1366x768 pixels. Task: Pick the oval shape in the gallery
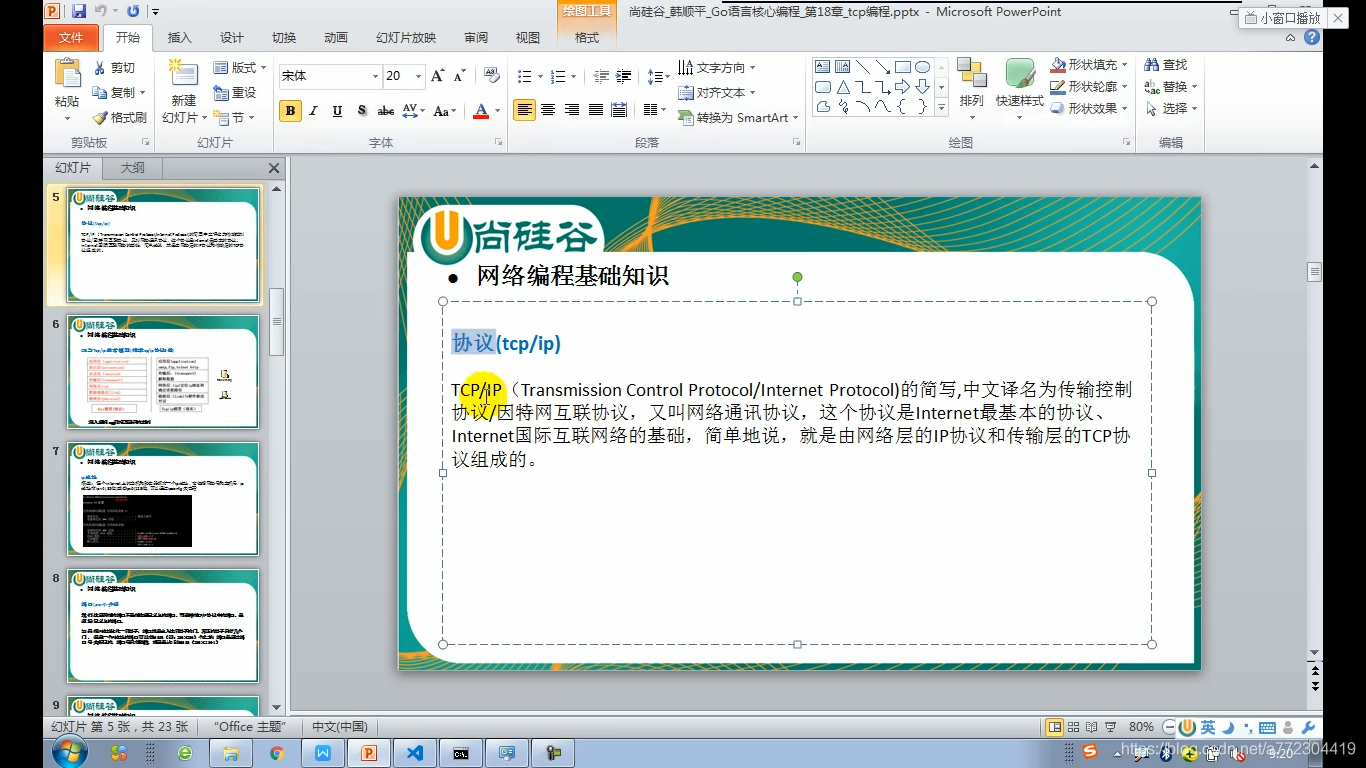tap(922, 67)
